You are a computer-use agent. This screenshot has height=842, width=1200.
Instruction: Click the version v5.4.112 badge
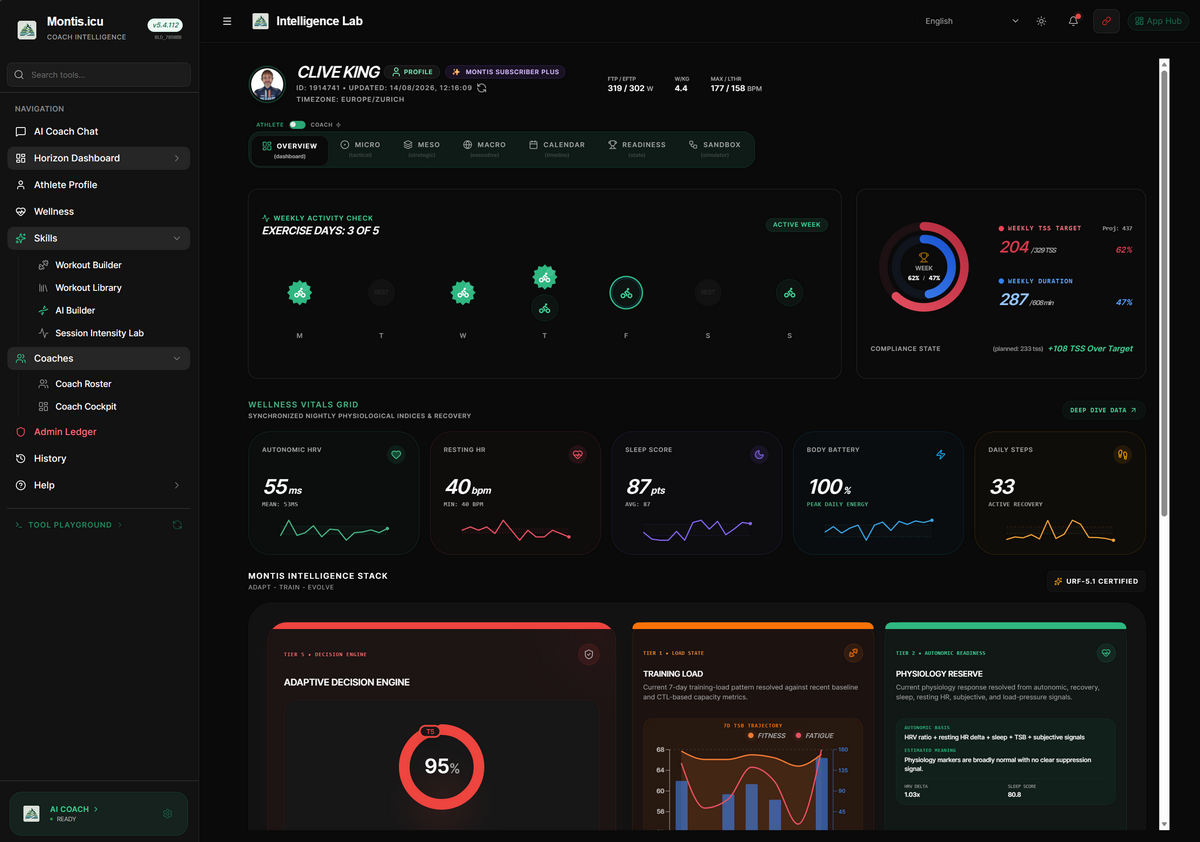click(x=165, y=25)
